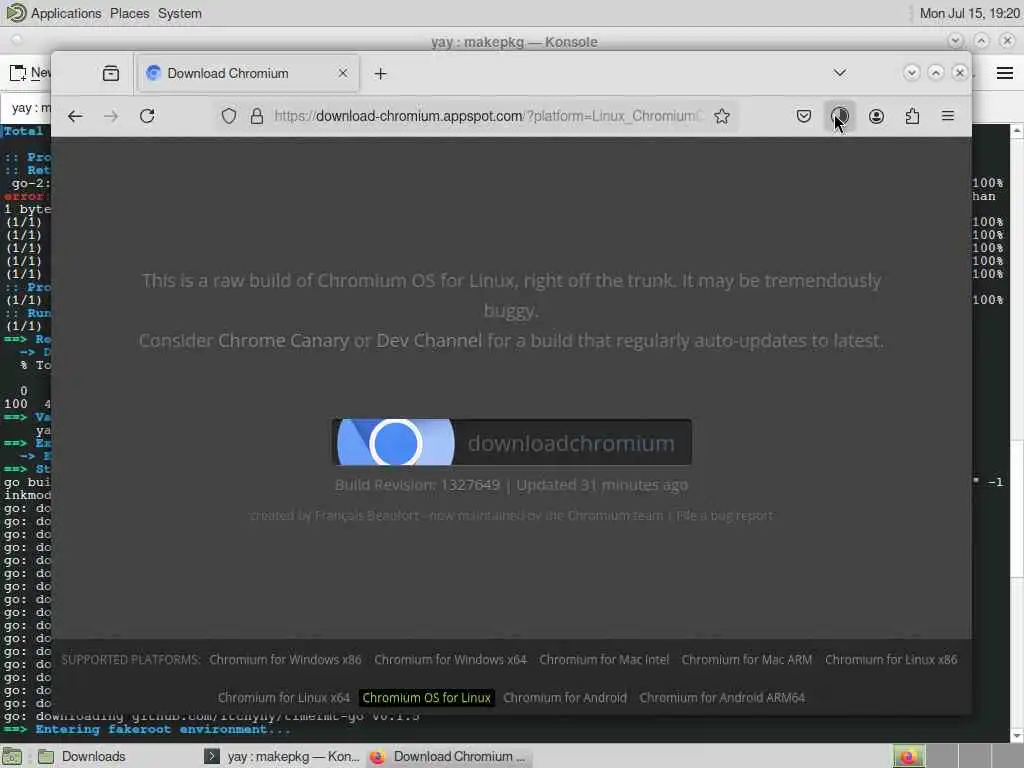
Task: Open the Firefox View tab icon
Action: [111, 73]
